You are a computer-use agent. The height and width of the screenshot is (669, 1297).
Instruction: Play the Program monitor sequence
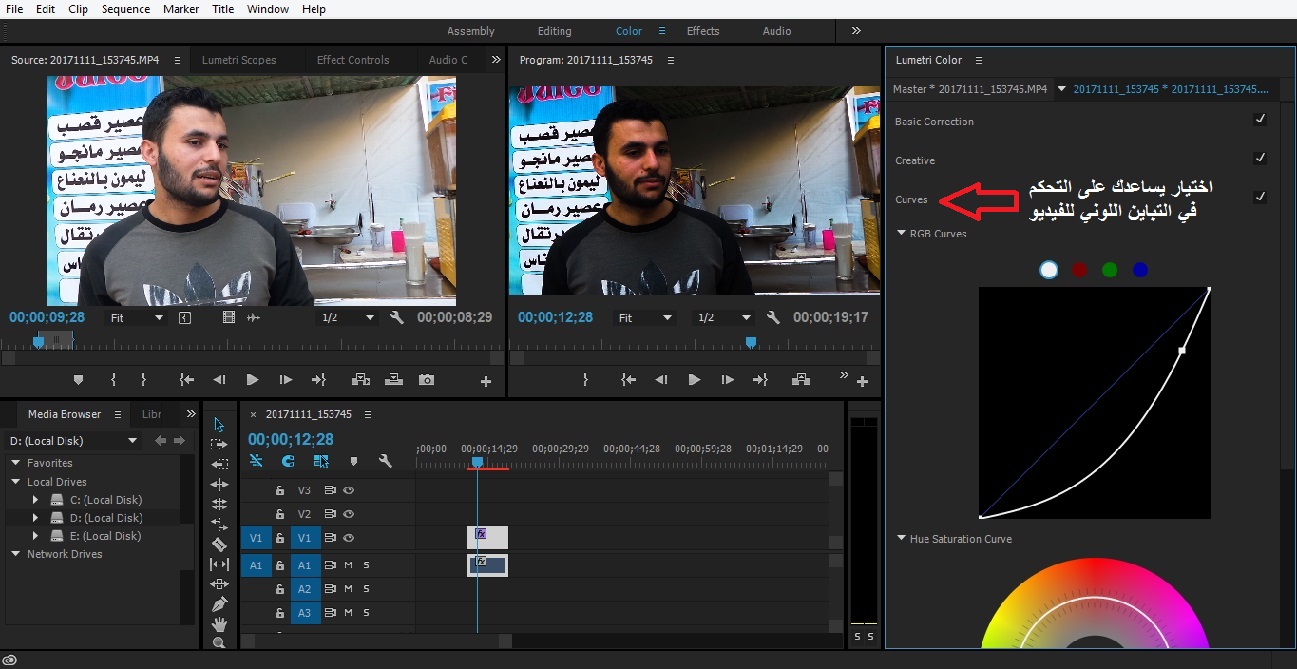pyautogui.click(x=694, y=380)
